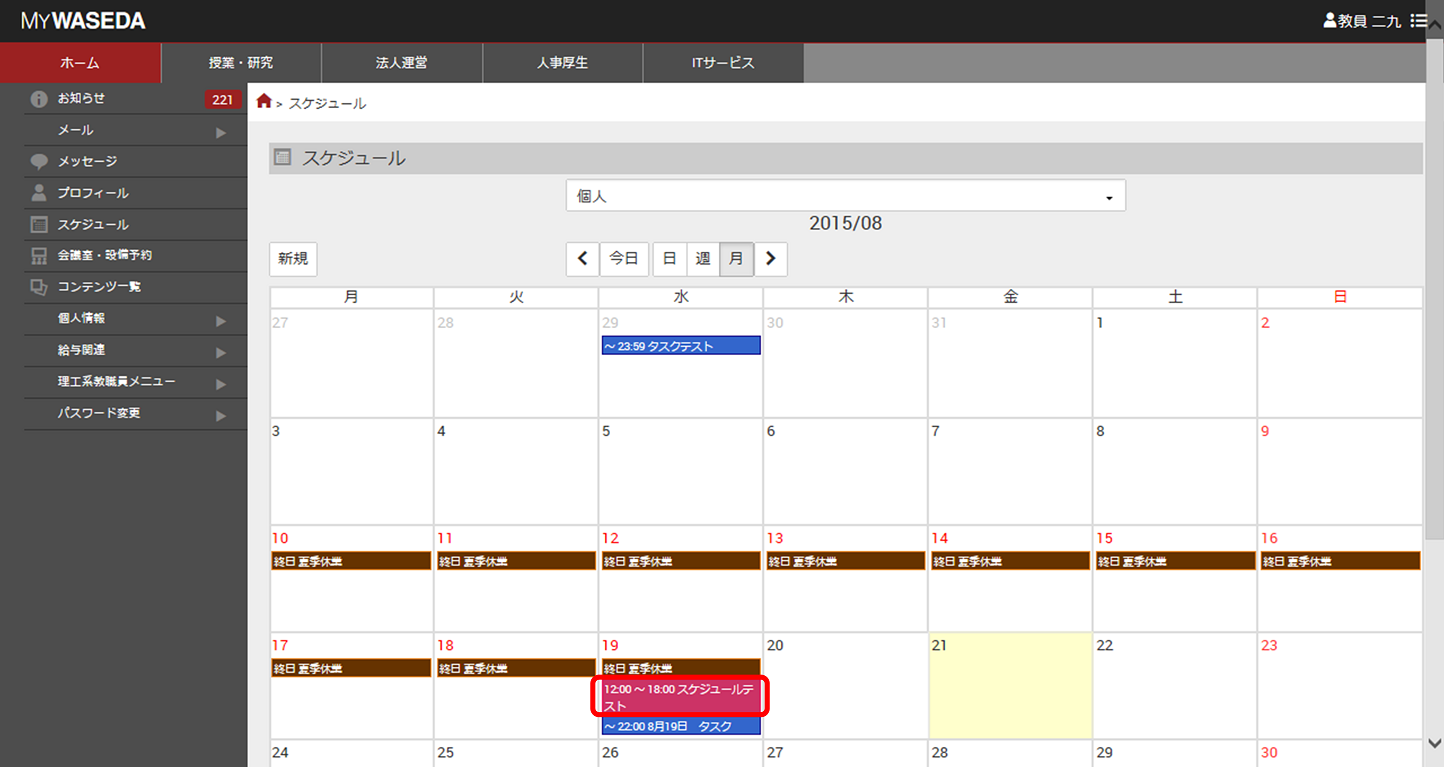This screenshot has height=767, width=1444.
Task: Open 夏季休業 event on the 18th
Action: (516, 669)
